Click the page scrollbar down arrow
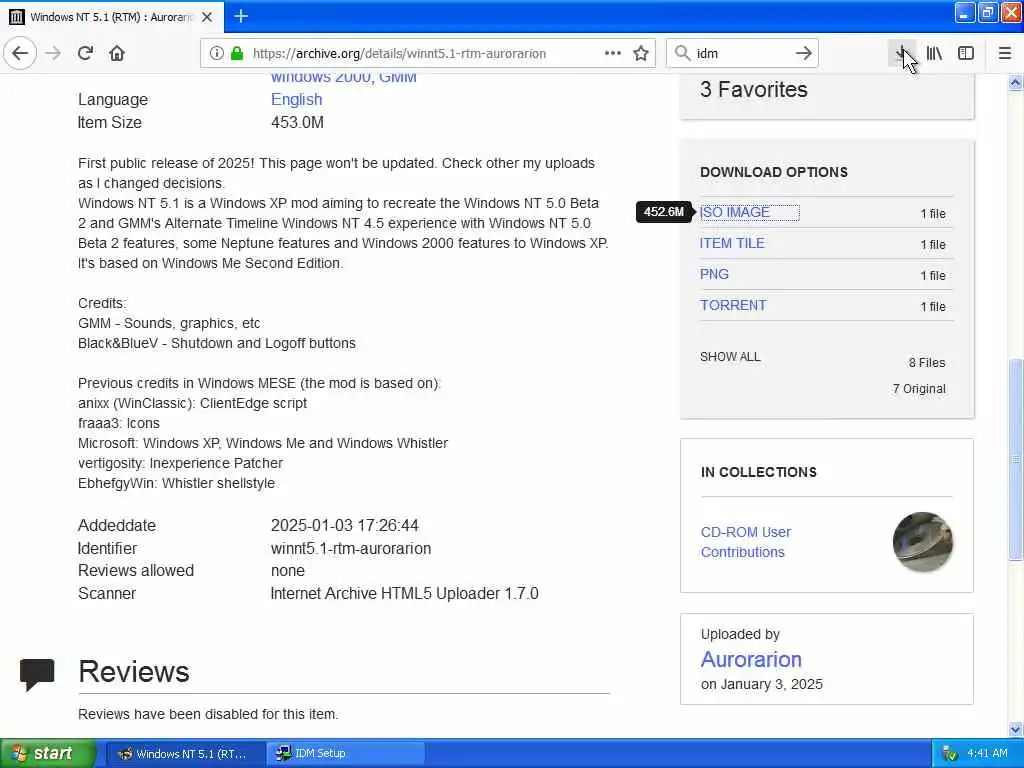This screenshot has width=1024, height=768. (x=1015, y=729)
